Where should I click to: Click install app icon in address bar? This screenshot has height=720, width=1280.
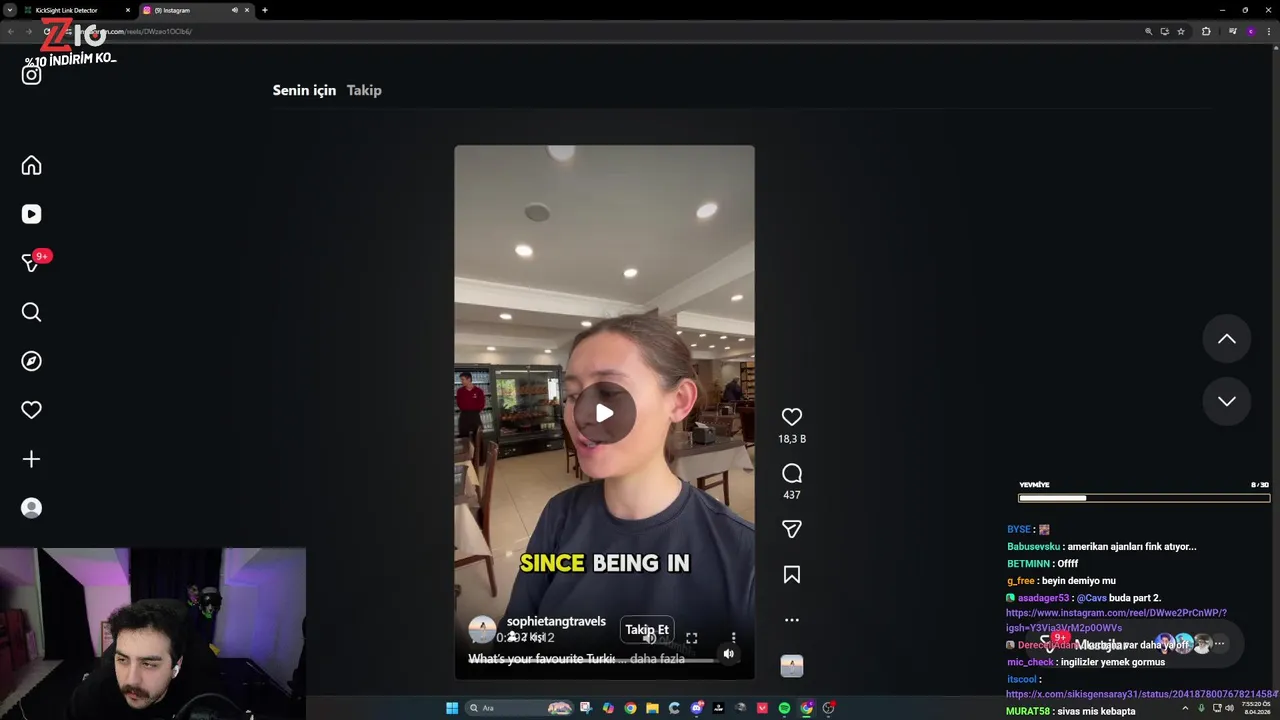tap(1164, 31)
